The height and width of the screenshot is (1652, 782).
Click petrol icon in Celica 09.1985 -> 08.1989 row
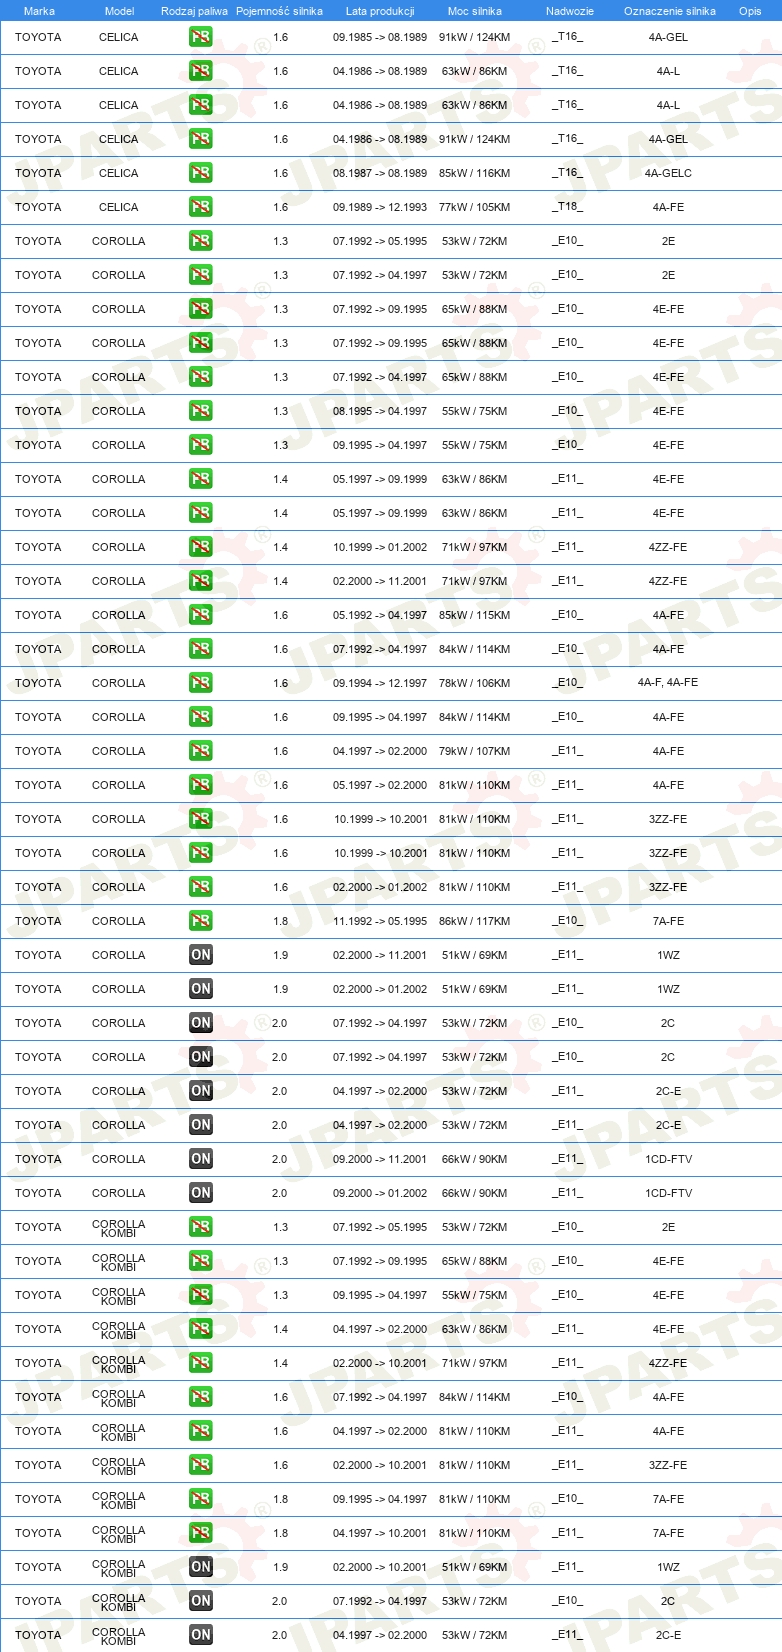201,37
